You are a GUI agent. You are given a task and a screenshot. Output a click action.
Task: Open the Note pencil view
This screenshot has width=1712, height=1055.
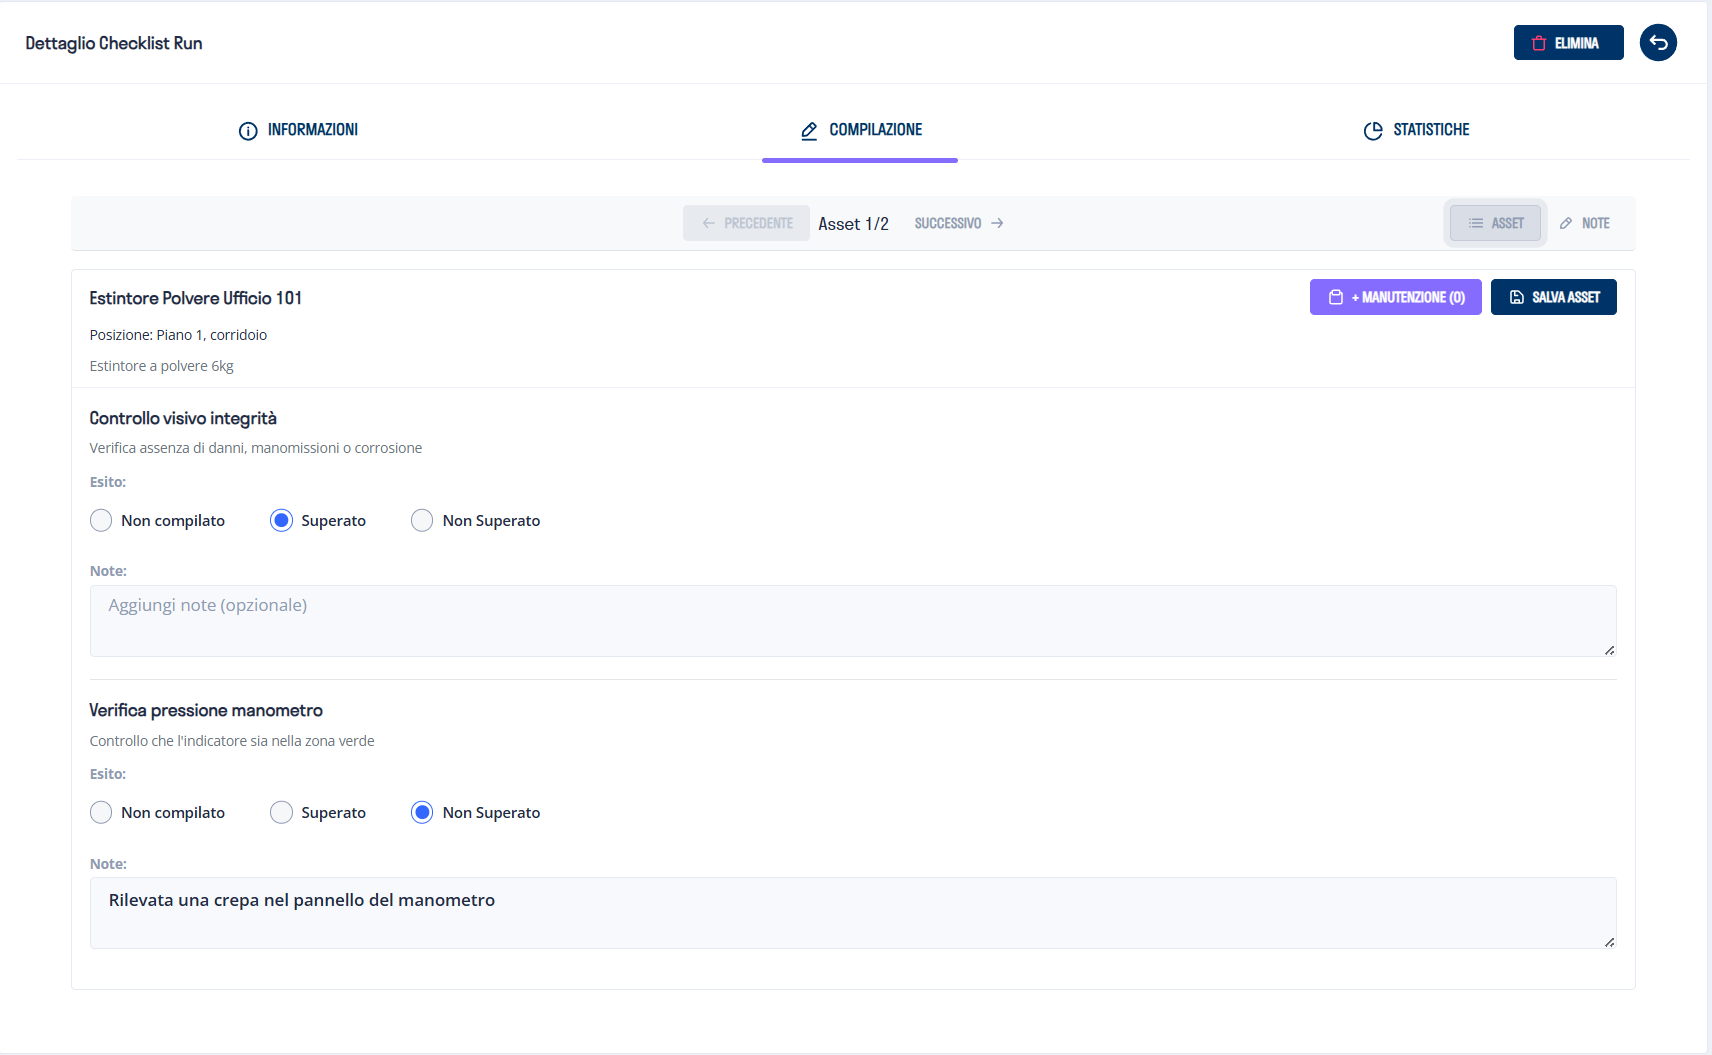1584,223
